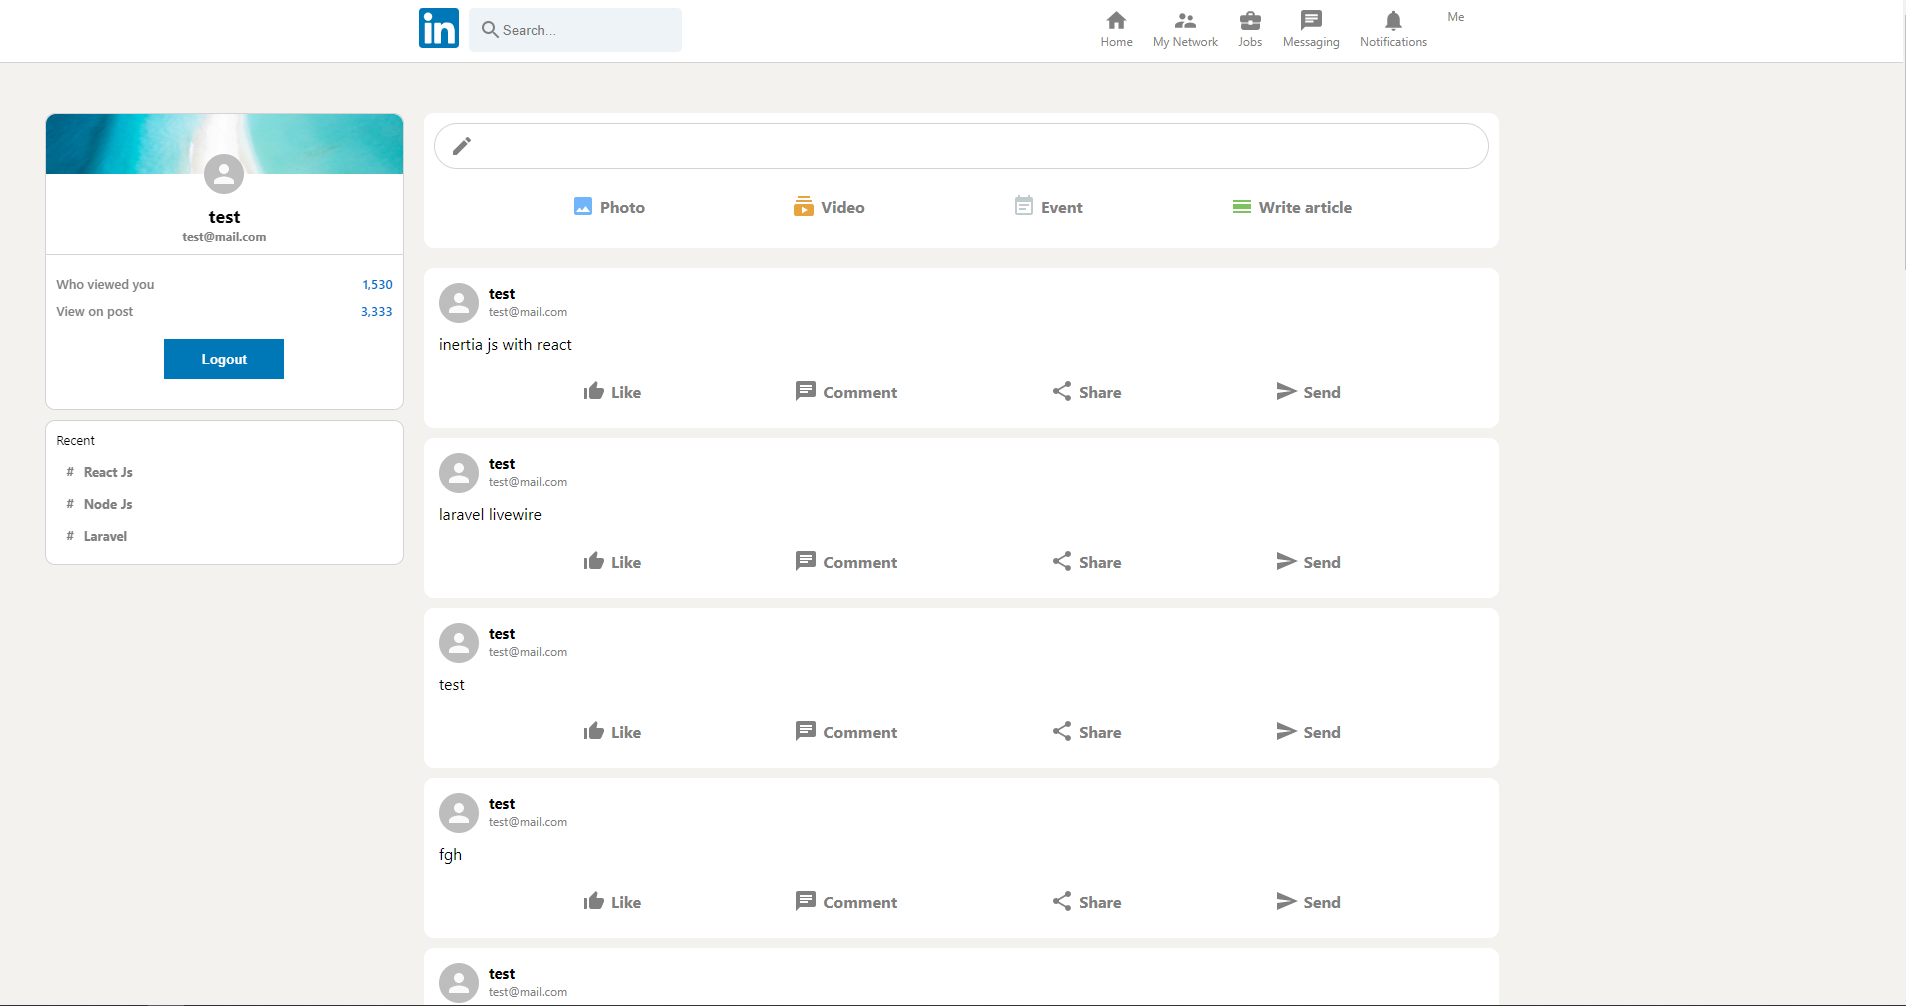Focus the Search input field
The width and height of the screenshot is (1906, 1006).
coord(575,30)
